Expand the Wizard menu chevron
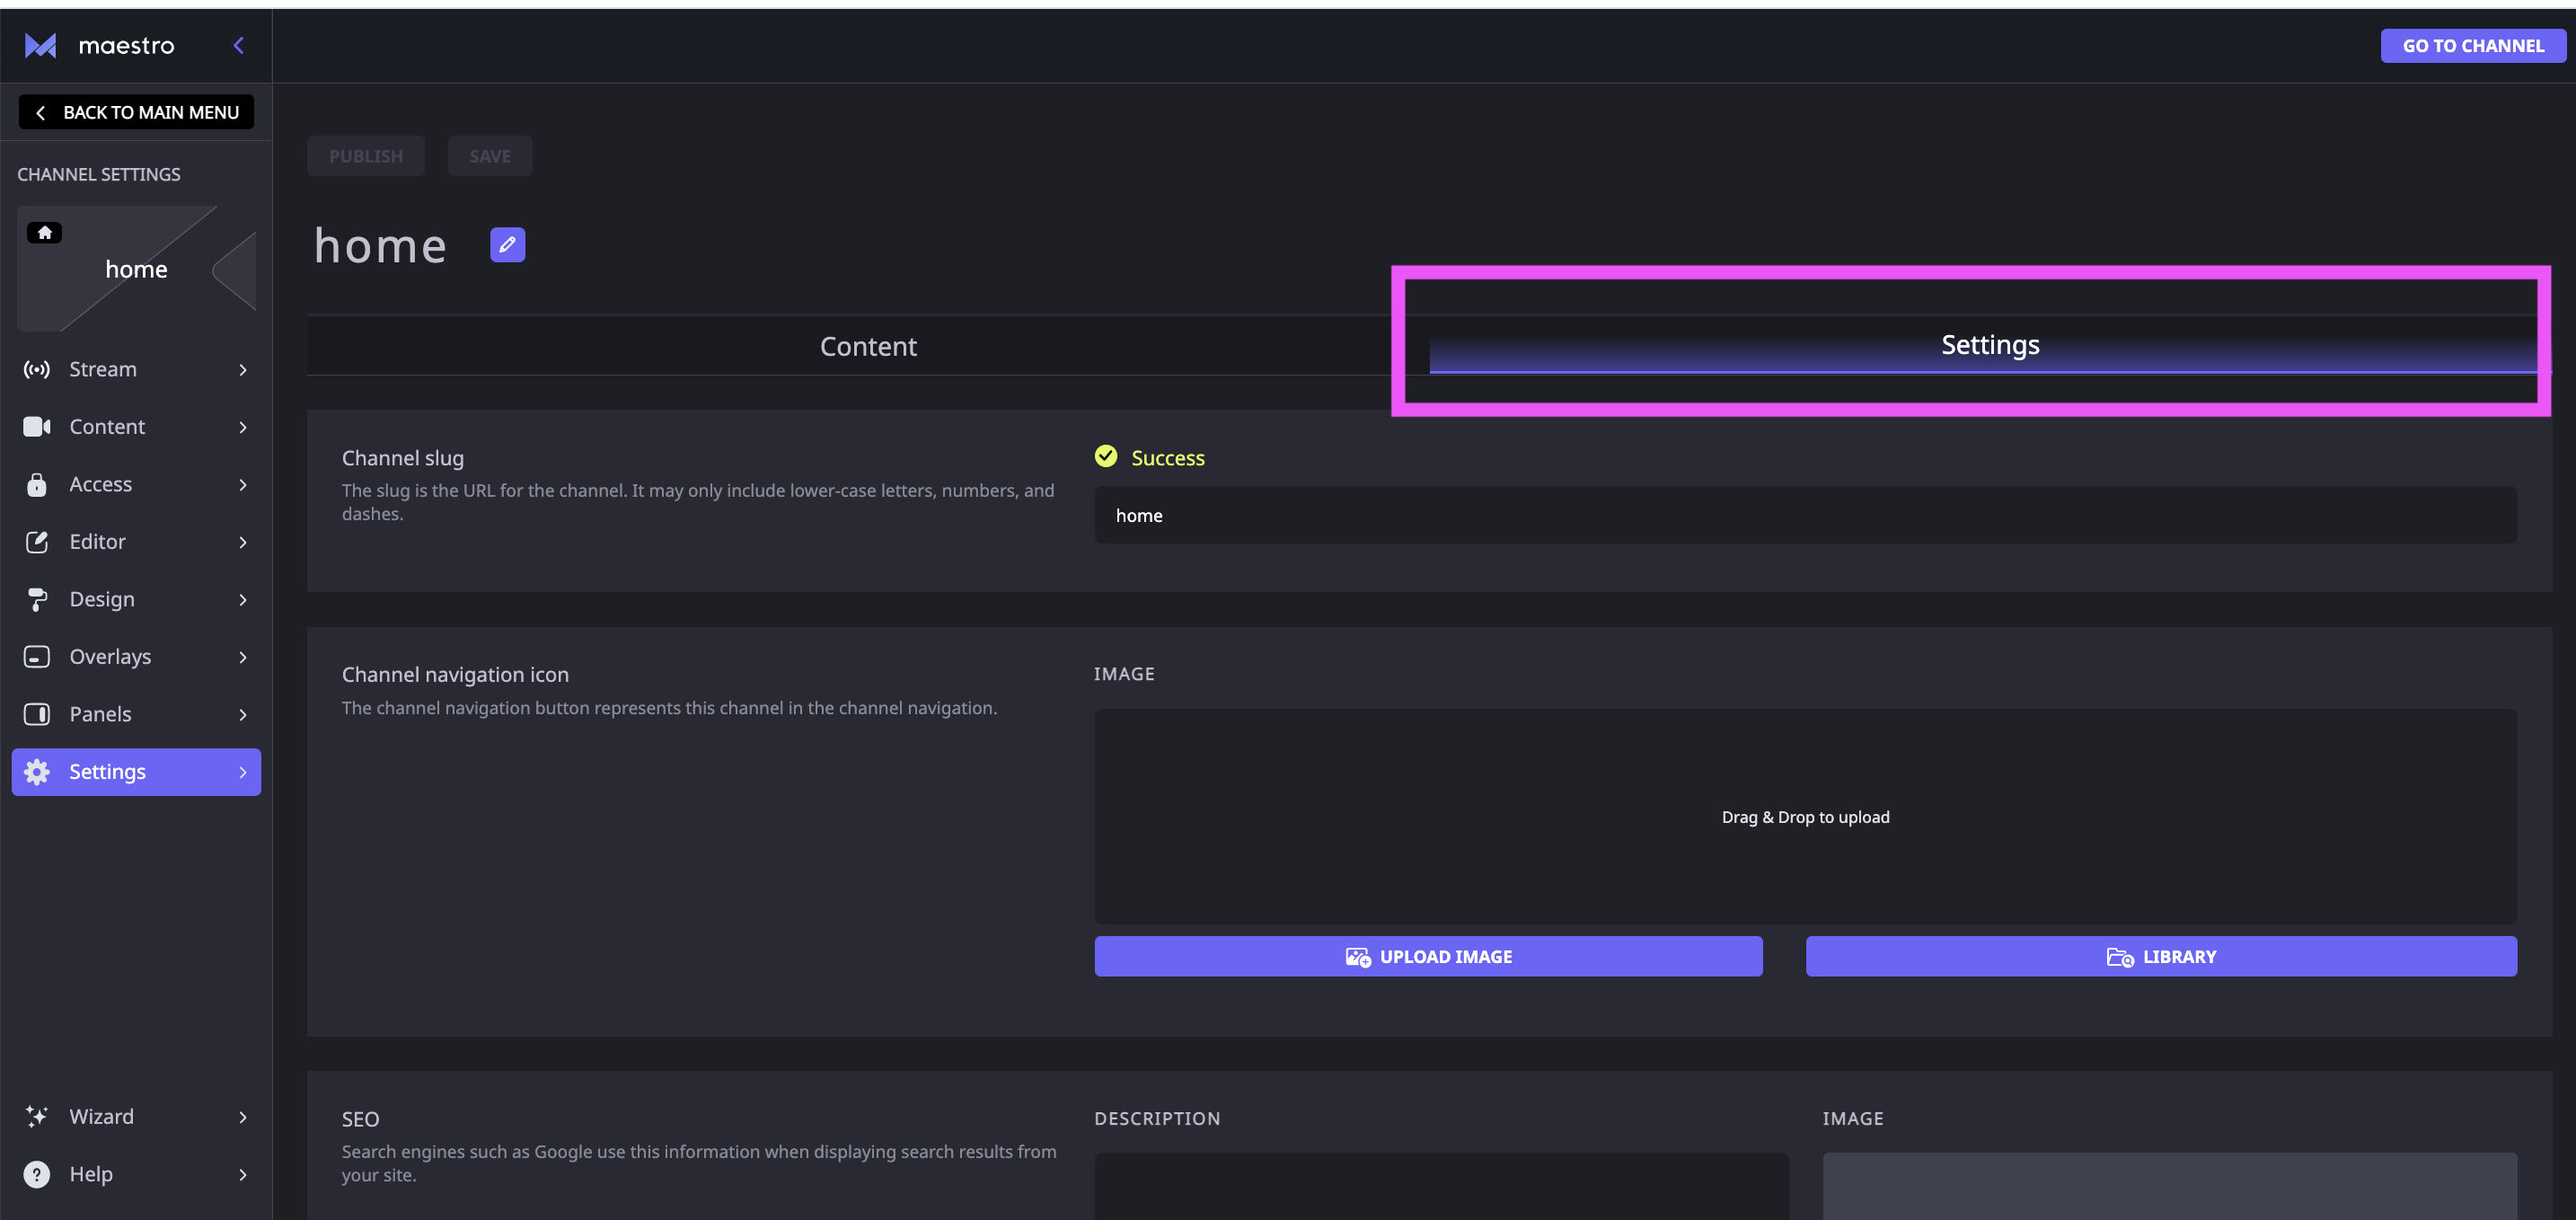2576x1220 pixels. [243, 1117]
